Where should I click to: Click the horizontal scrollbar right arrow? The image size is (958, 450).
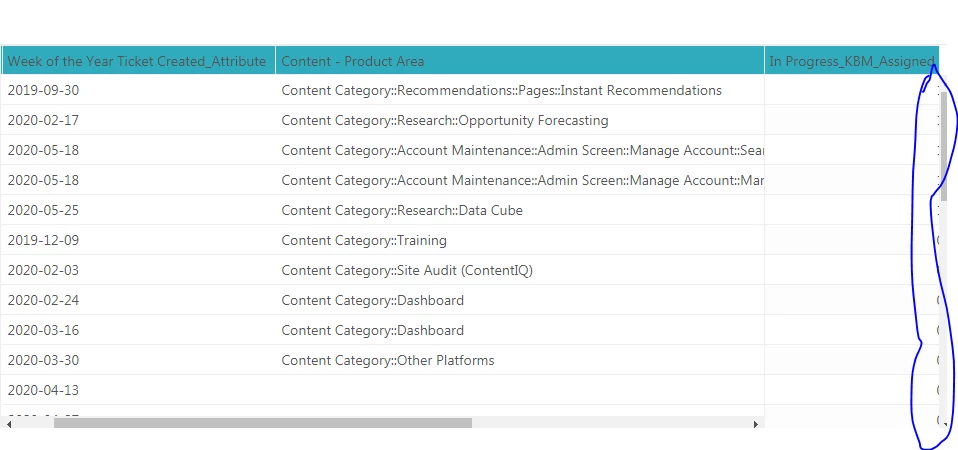point(755,423)
